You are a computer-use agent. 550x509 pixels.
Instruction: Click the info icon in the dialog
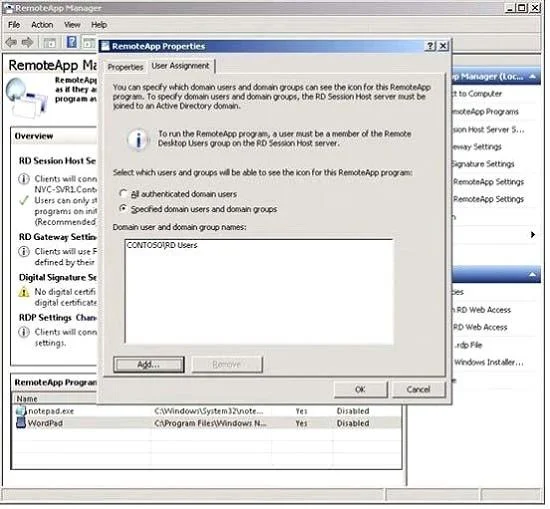click(x=138, y=139)
